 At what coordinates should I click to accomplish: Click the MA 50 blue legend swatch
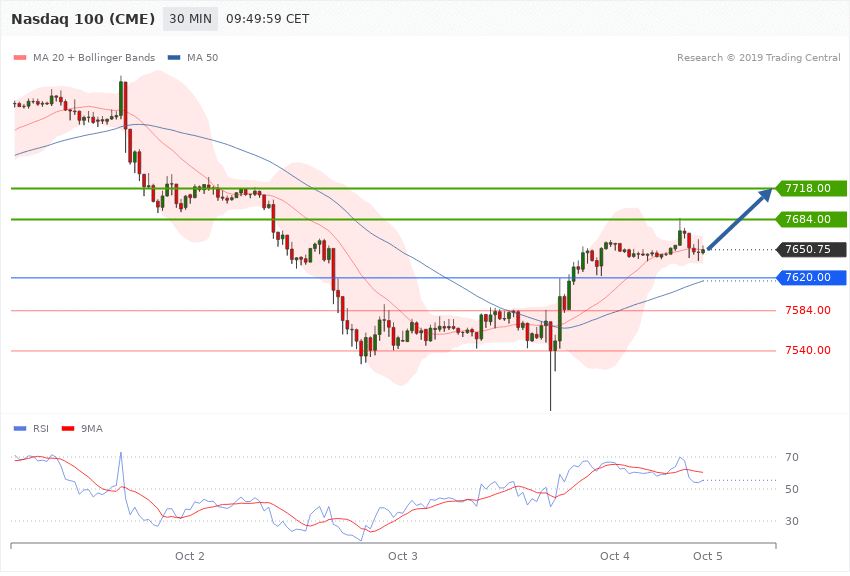point(174,57)
